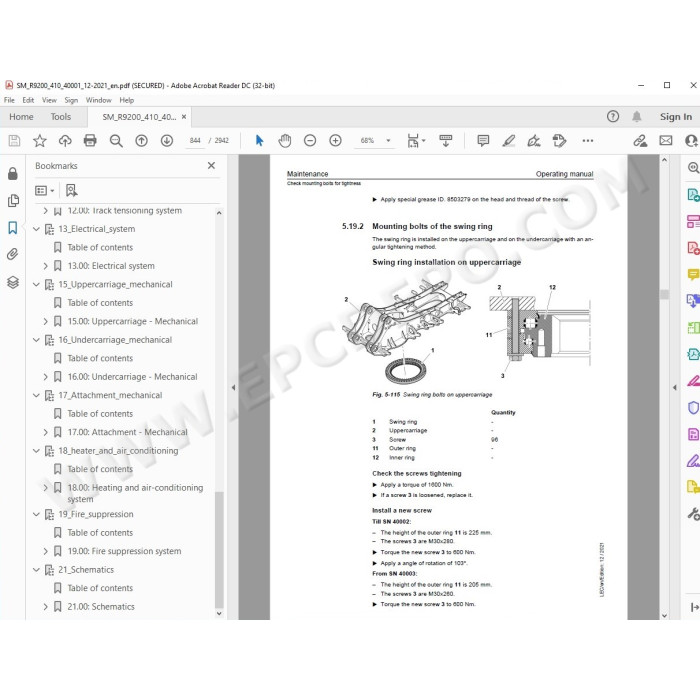Switch to Home tab
This screenshot has width=700, height=700.
(21, 117)
